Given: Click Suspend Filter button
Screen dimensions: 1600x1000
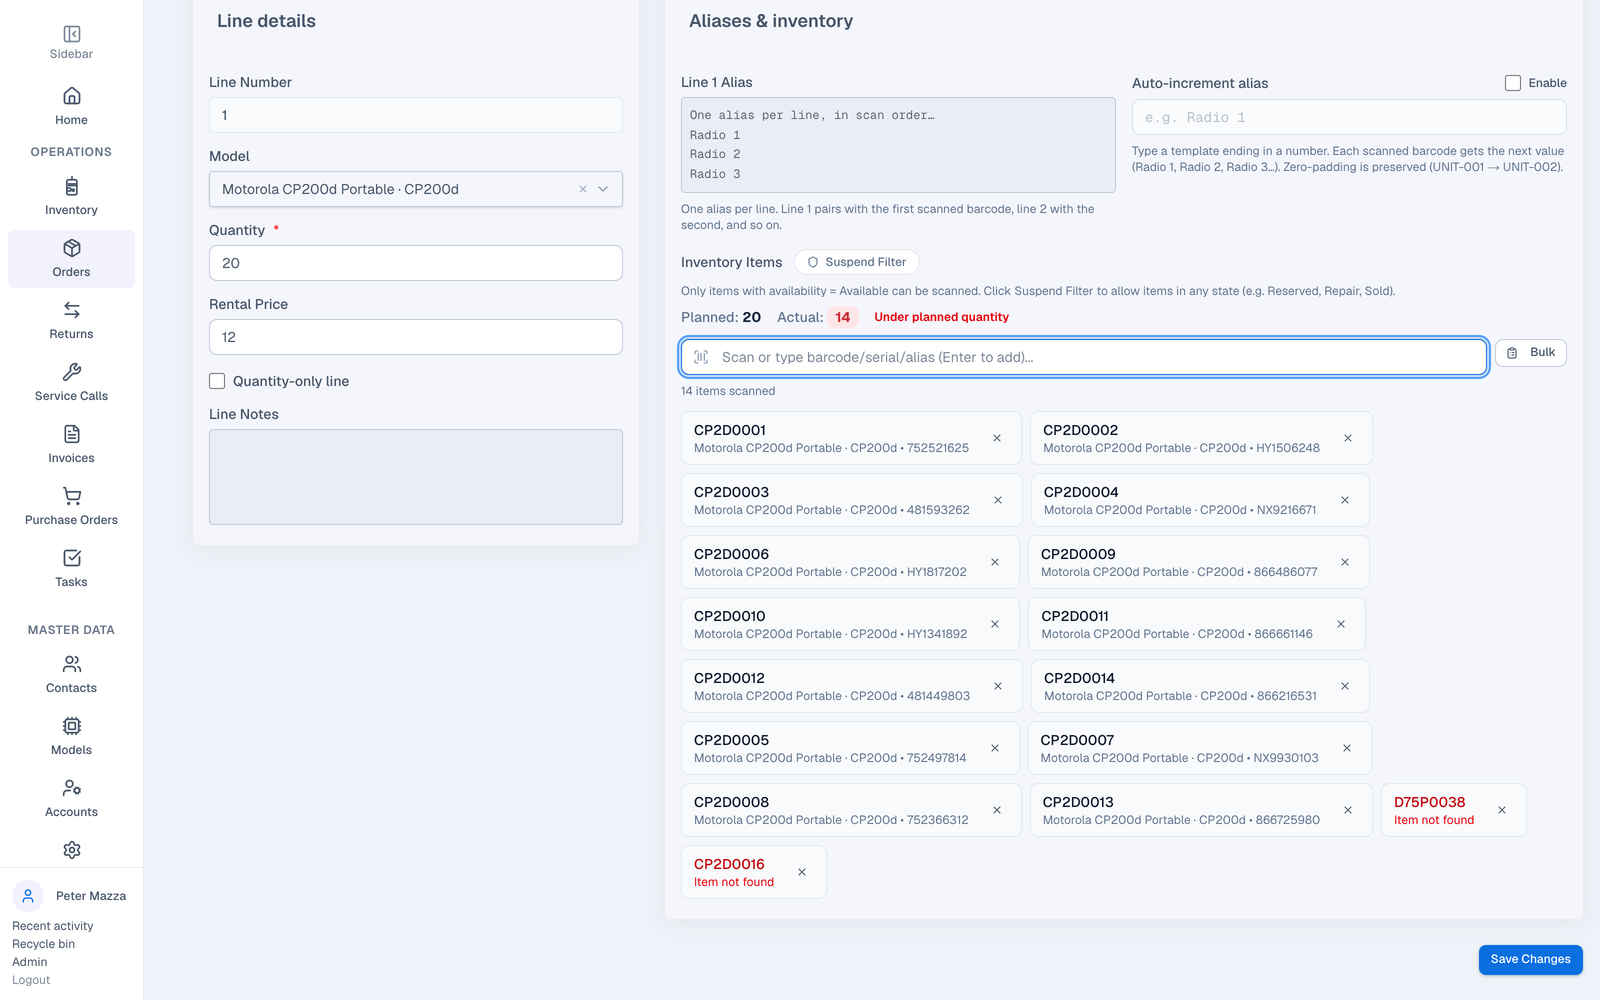Looking at the screenshot, I should 857,262.
